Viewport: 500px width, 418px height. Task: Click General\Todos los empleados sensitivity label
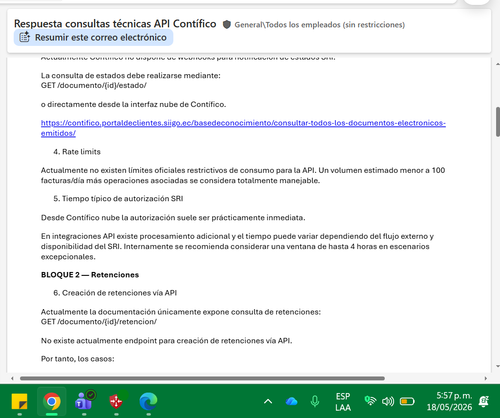pyautogui.click(x=320, y=25)
